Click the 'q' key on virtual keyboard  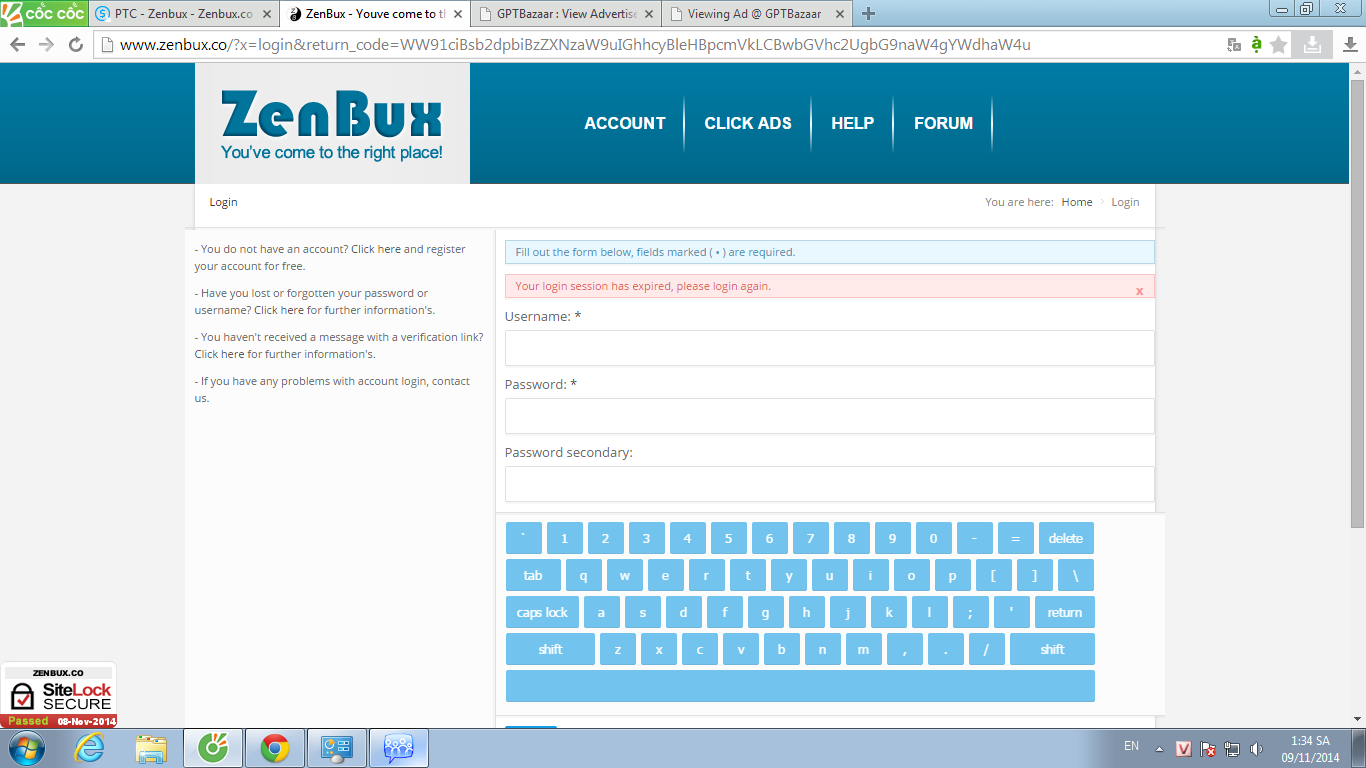point(584,575)
